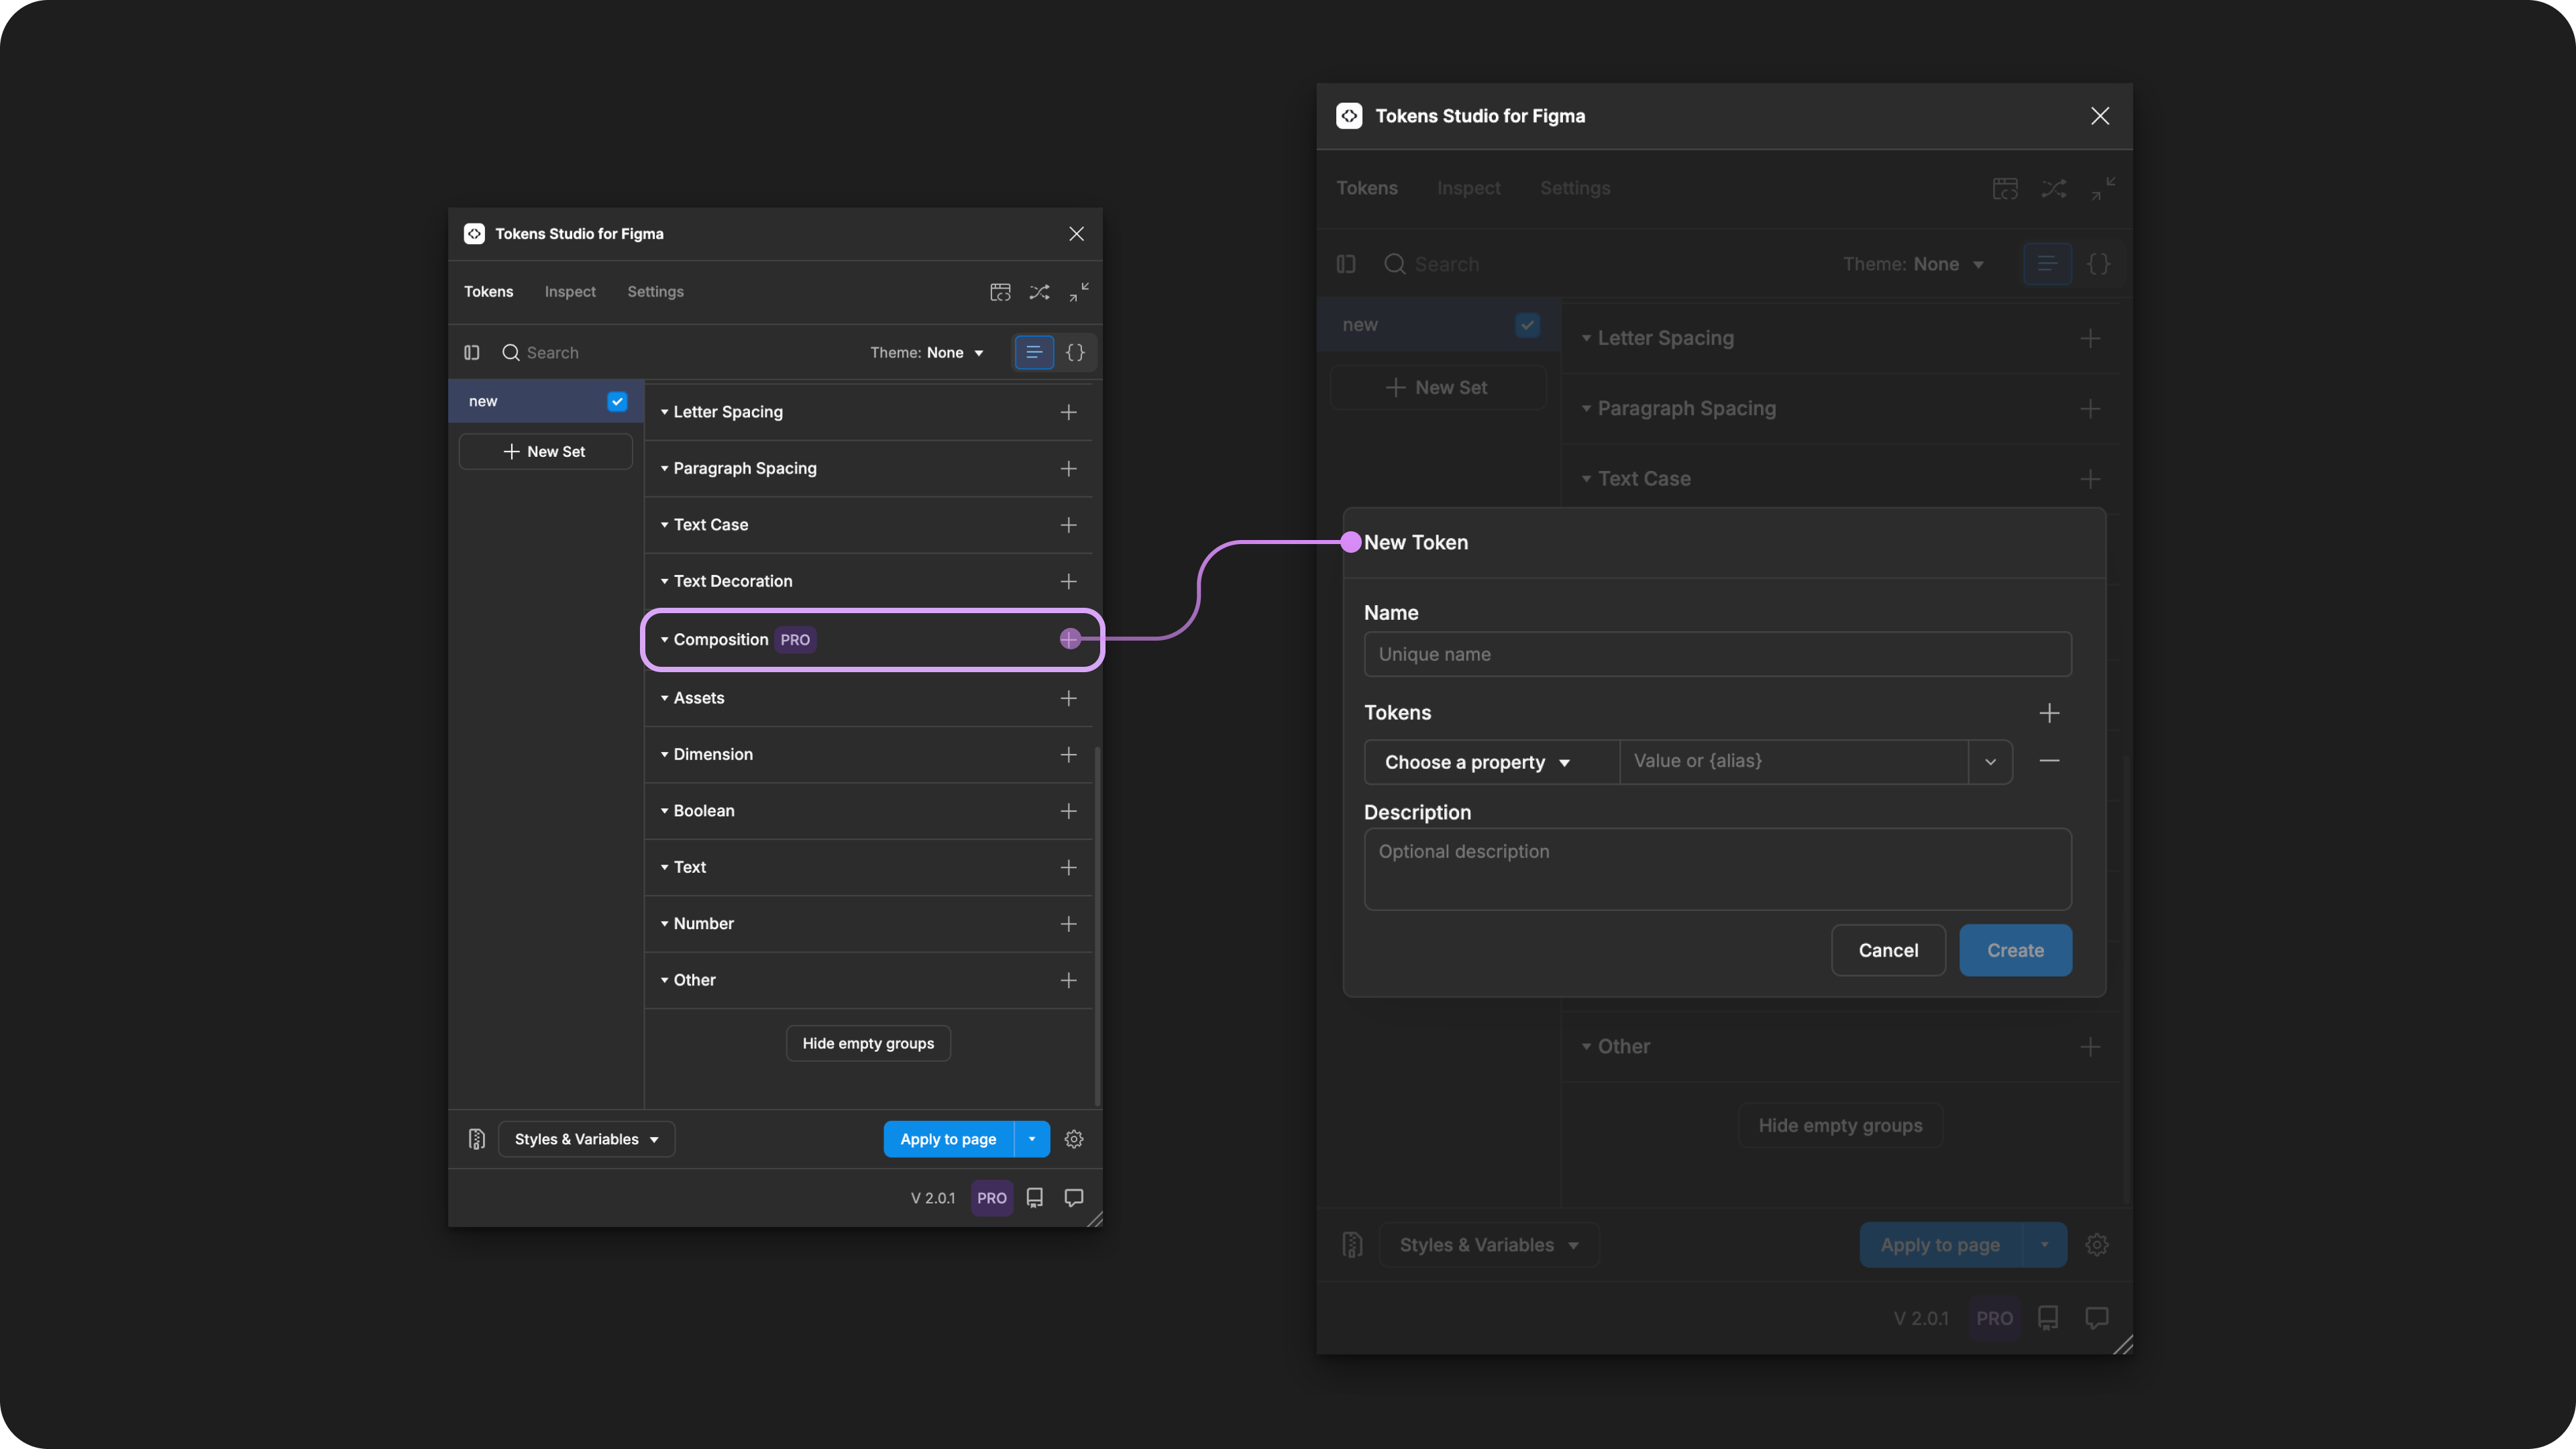Click the search magnifier icon in left window
The image size is (2576, 1449).
tap(510, 352)
